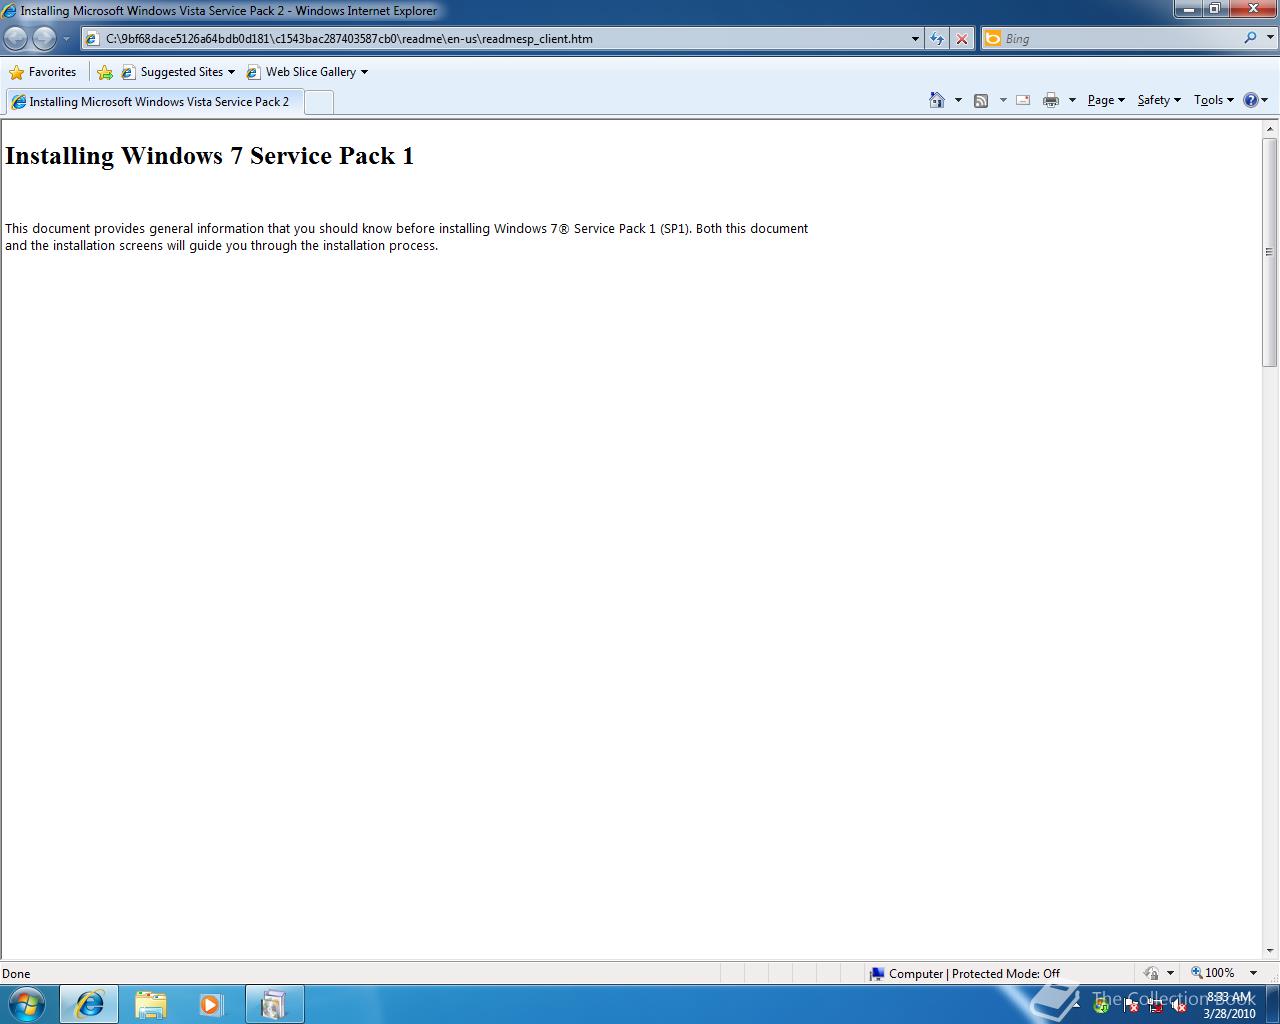Screen dimensions: 1280x1024
Task: Click the heading Installing Windows 7 Service Pack 1
Action: coord(209,156)
